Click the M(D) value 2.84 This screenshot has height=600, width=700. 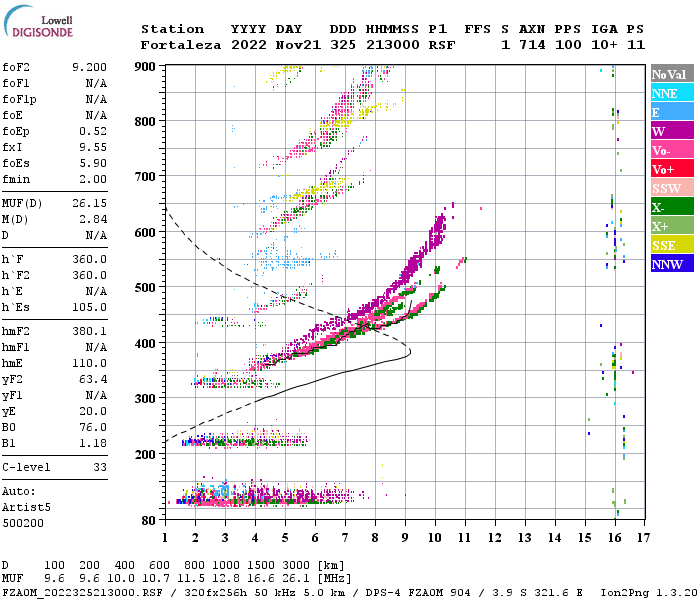click(x=93, y=220)
